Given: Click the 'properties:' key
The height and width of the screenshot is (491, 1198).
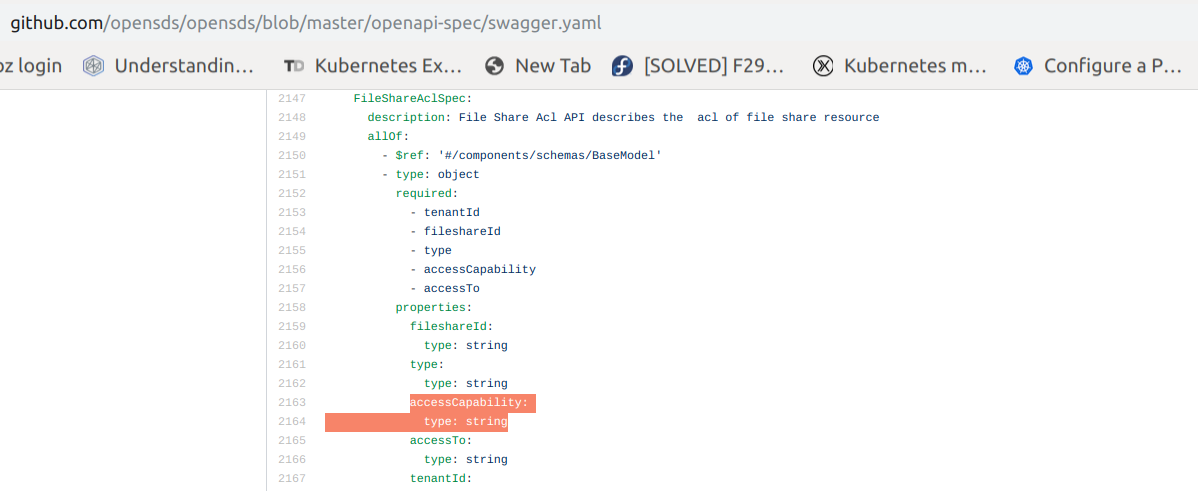Looking at the screenshot, I should coord(434,308).
